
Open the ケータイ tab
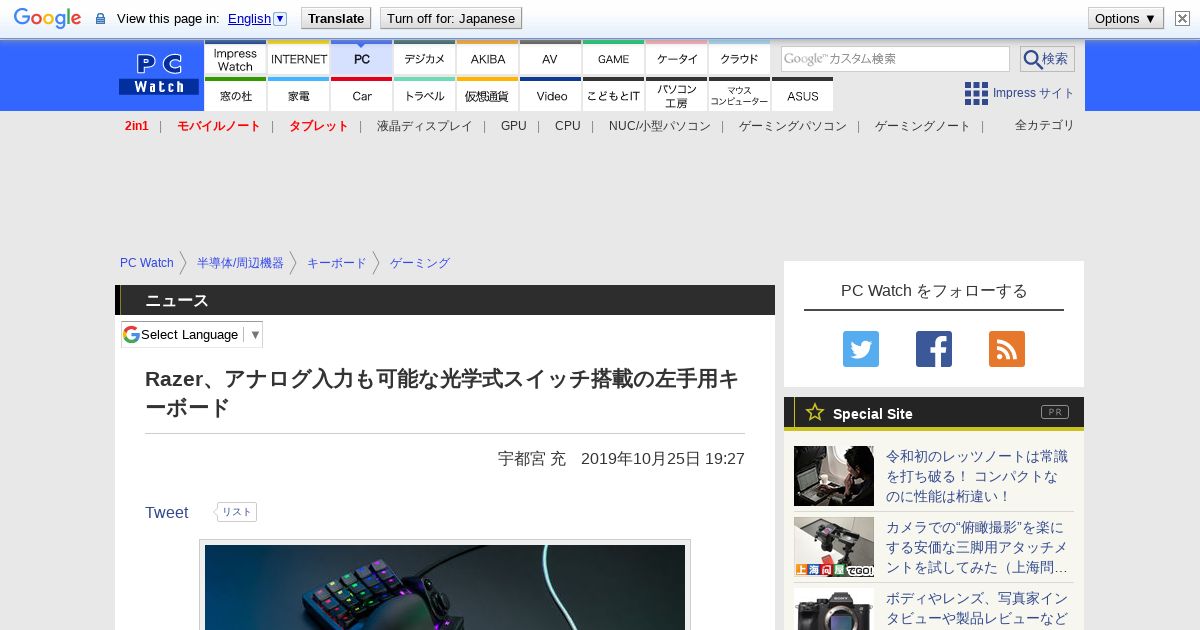(x=677, y=59)
